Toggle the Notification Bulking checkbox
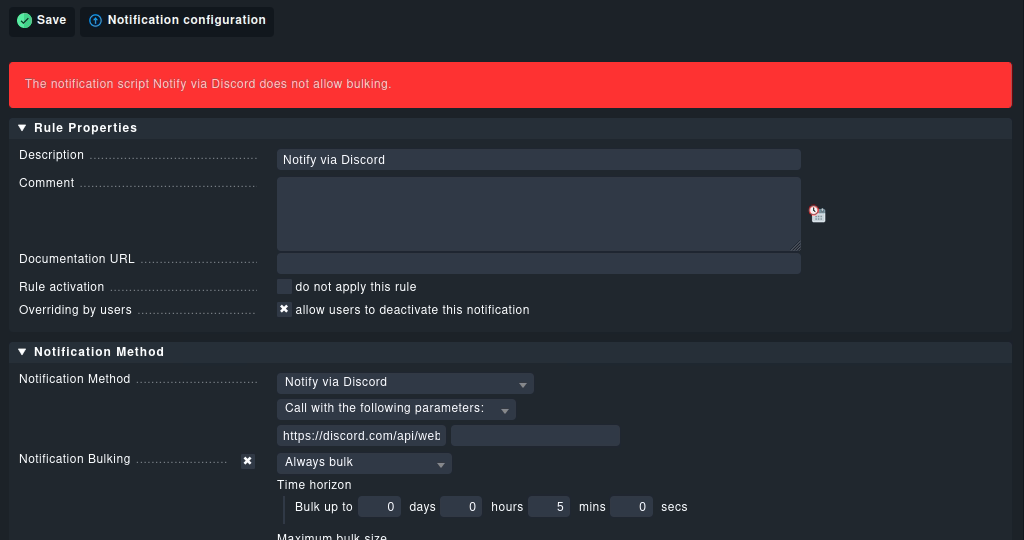Screen dimensions: 1024x540 [x=248, y=461]
